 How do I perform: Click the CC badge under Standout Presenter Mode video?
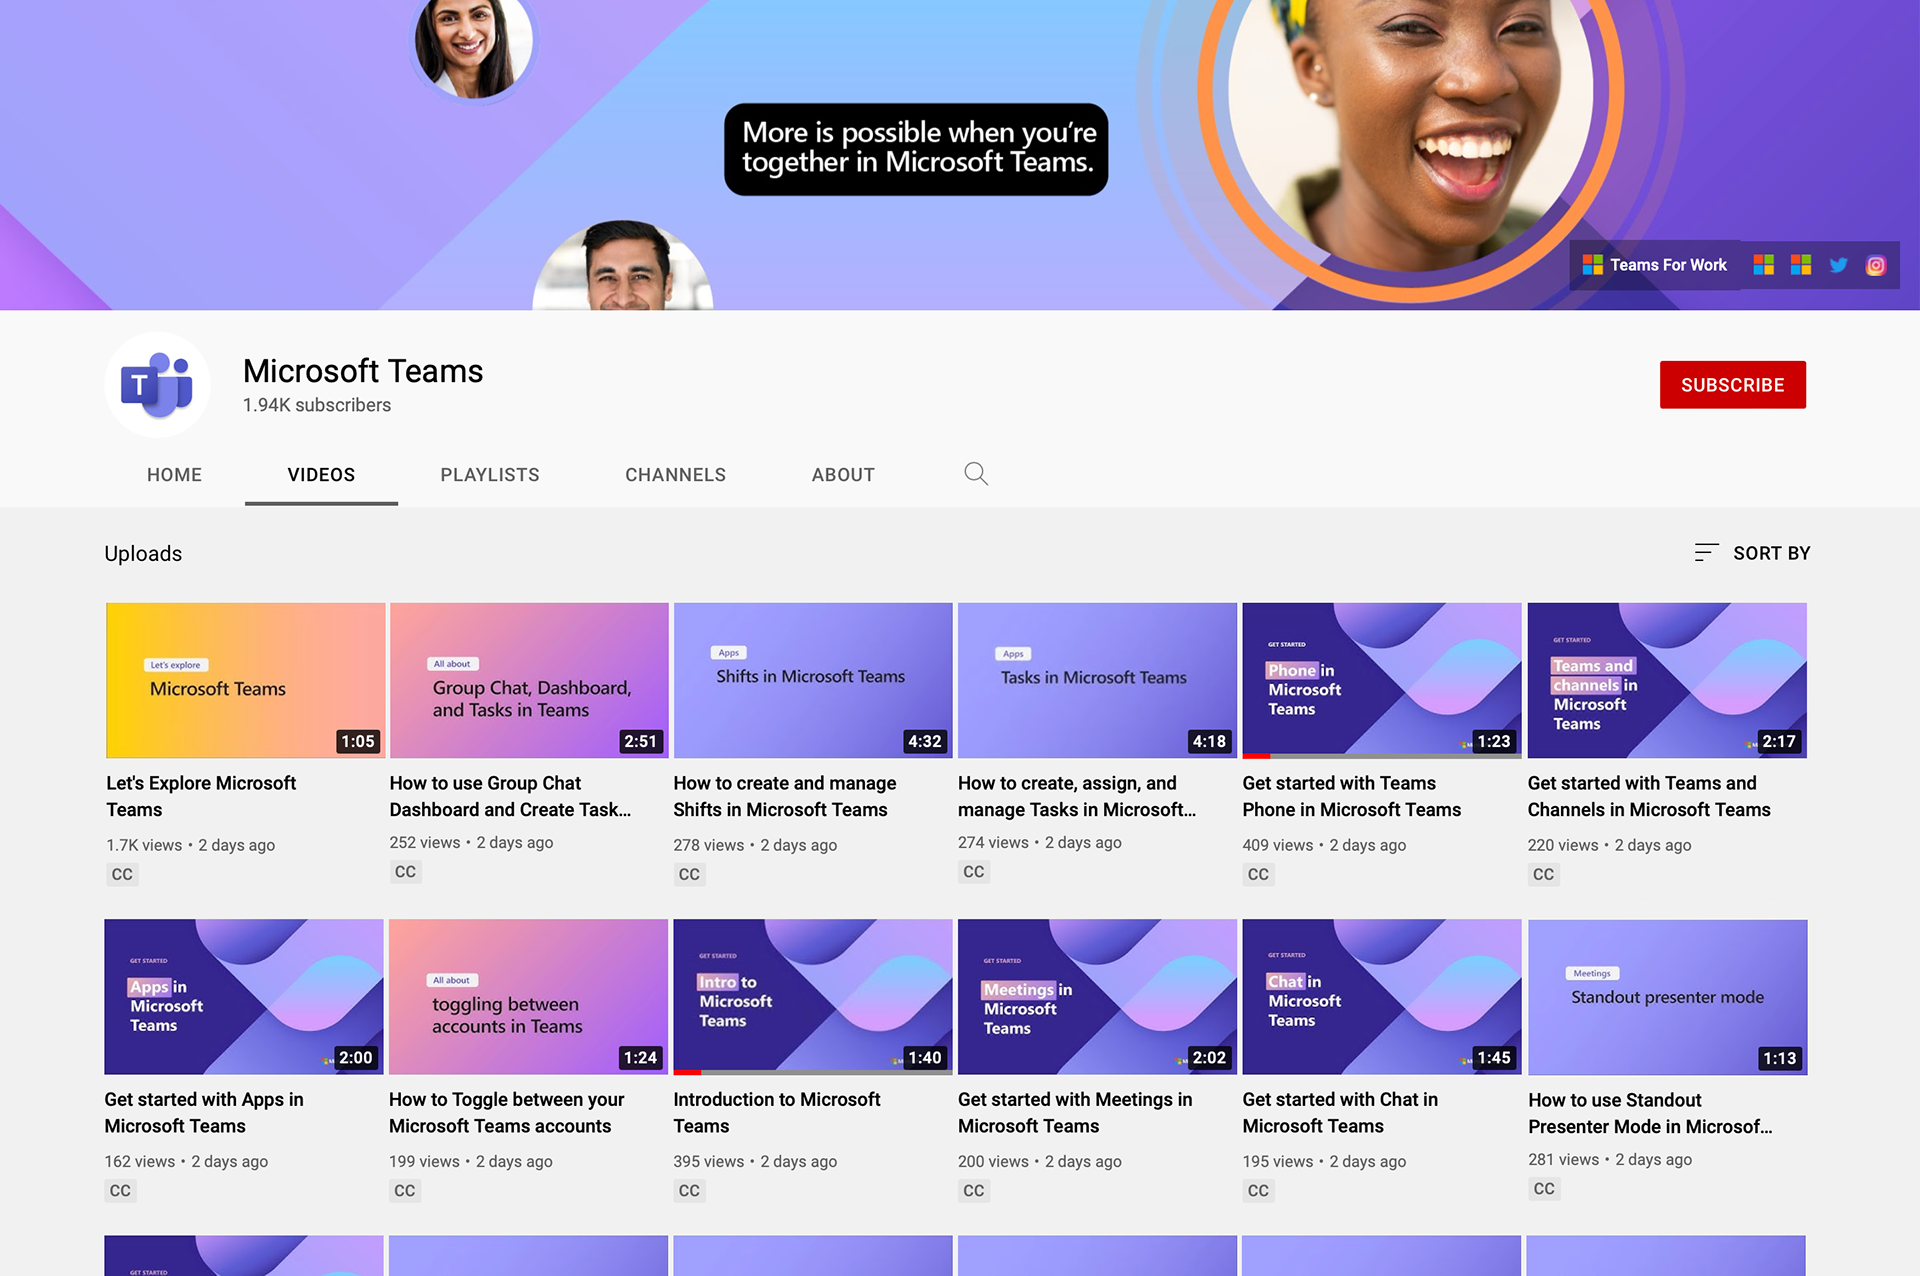coord(1544,1188)
